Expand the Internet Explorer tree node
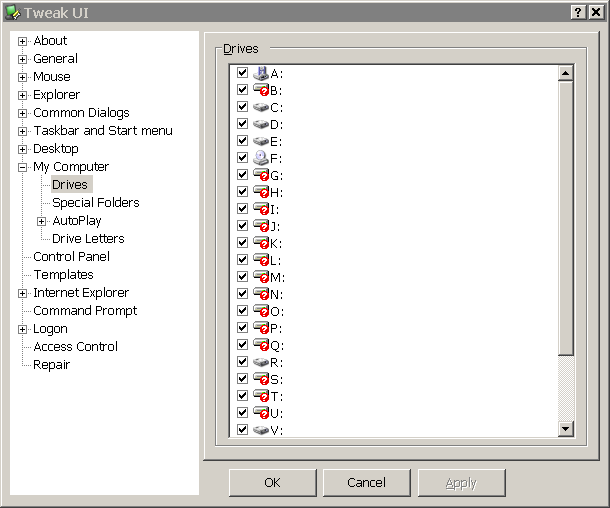Image resolution: width=610 pixels, height=508 pixels. click(x=23, y=293)
